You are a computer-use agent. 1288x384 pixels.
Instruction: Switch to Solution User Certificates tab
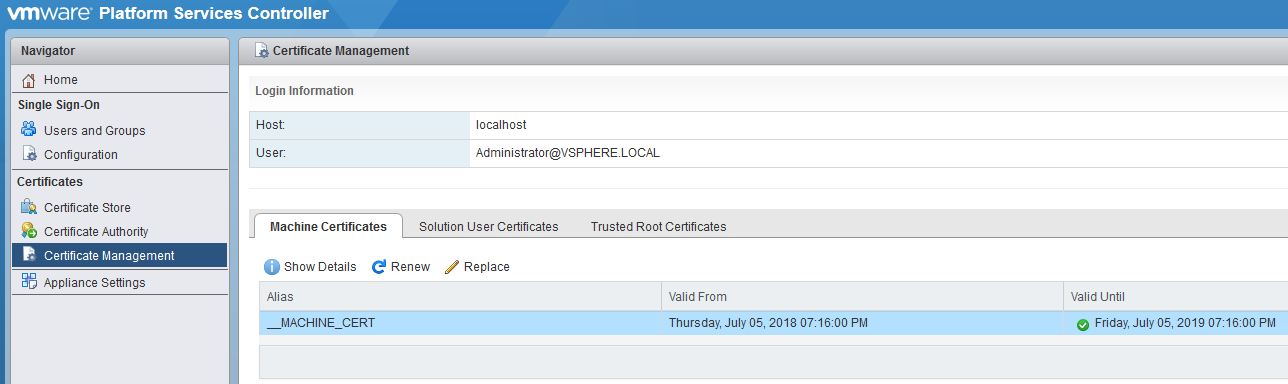point(488,226)
